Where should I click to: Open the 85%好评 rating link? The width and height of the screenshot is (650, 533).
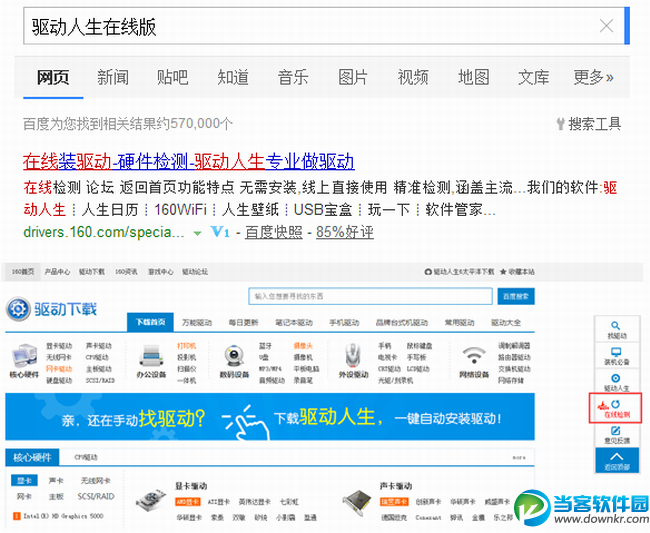click(345, 232)
